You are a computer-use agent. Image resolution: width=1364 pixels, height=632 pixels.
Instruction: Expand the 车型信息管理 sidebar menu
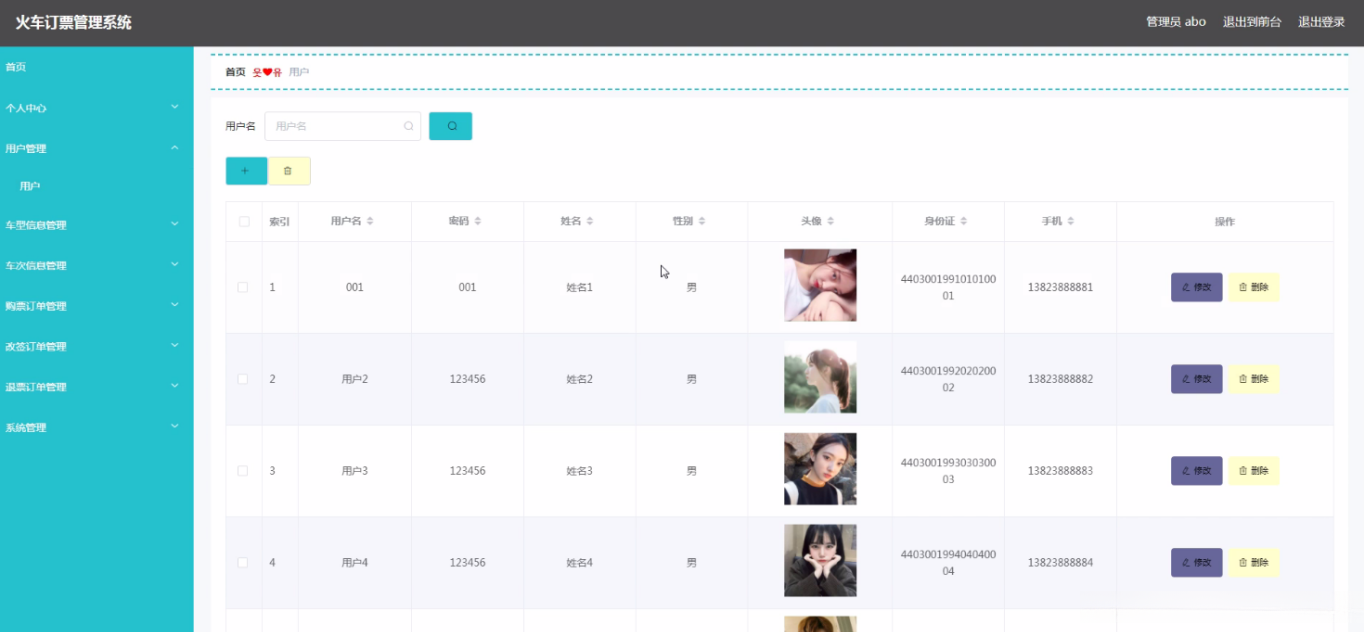[97, 225]
